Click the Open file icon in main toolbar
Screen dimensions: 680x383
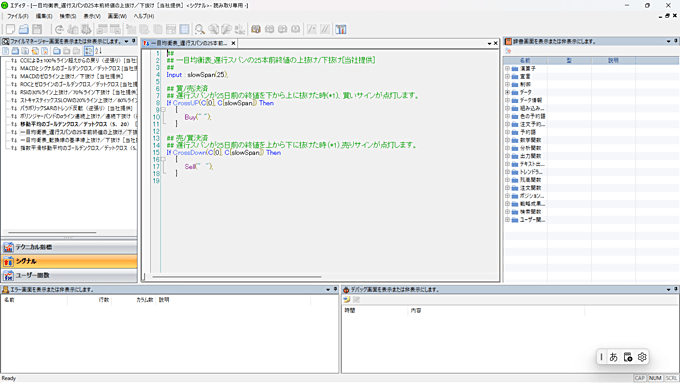24,29
